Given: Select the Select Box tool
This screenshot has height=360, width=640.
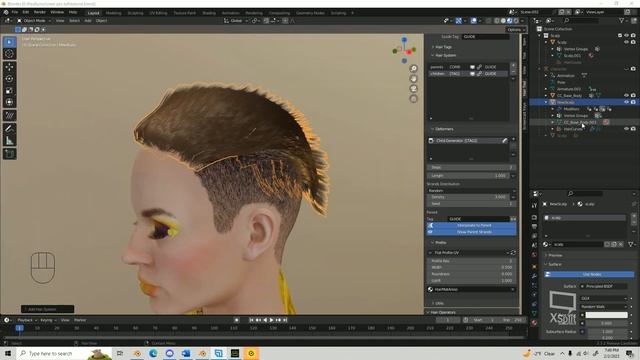Looking at the screenshot, I should [9, 42].
